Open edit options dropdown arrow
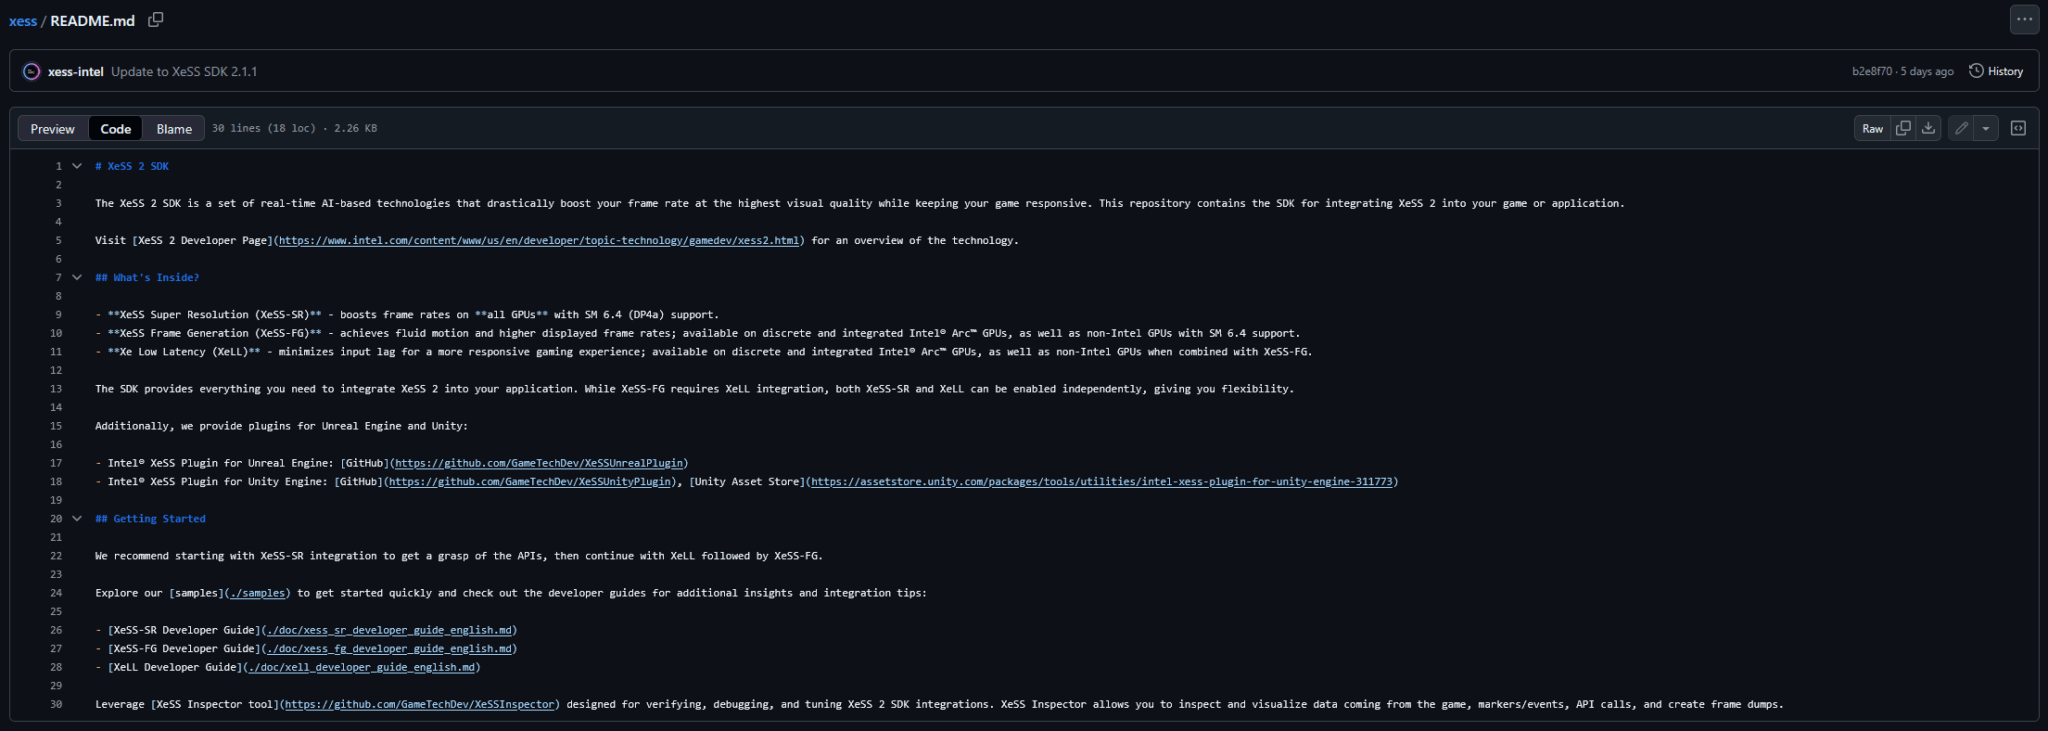 pyautogui.click(x=1986, y=128)
